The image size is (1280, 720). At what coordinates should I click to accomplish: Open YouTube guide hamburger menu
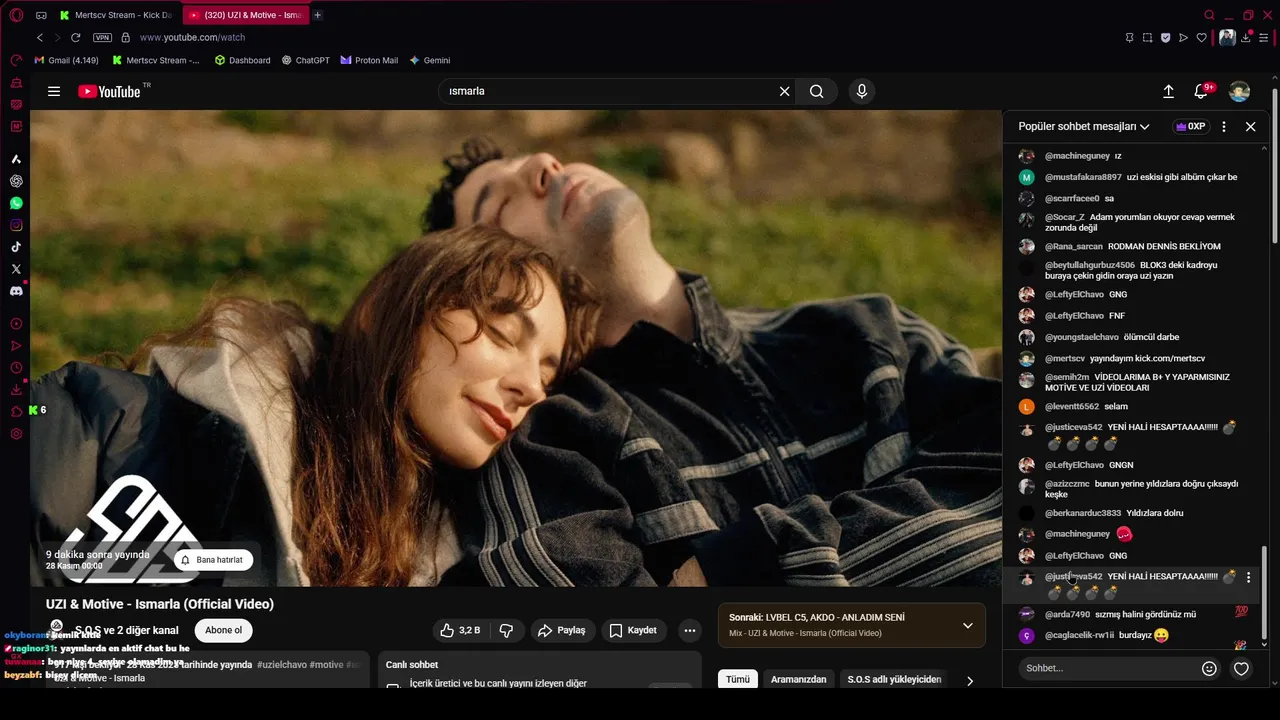54,91
